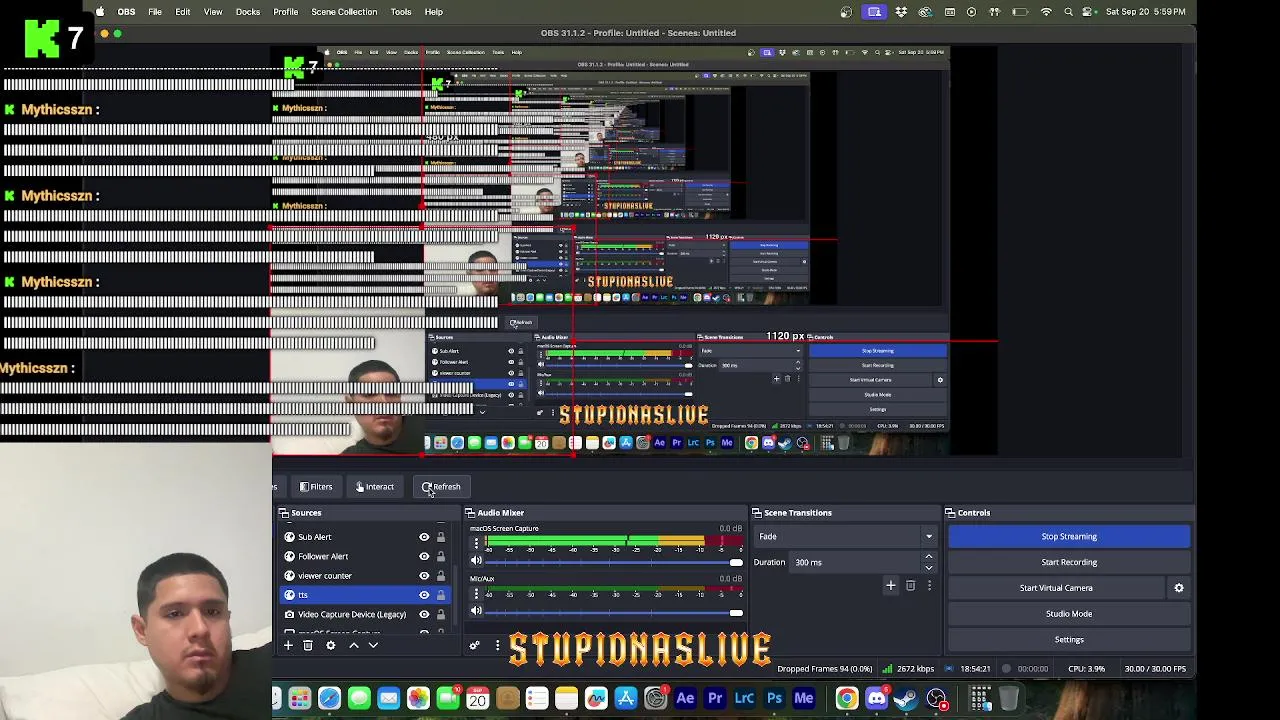This screenshot has width=1280, height=720.
Task: Increase transition duration stepper up
Action: pos(929,557)
